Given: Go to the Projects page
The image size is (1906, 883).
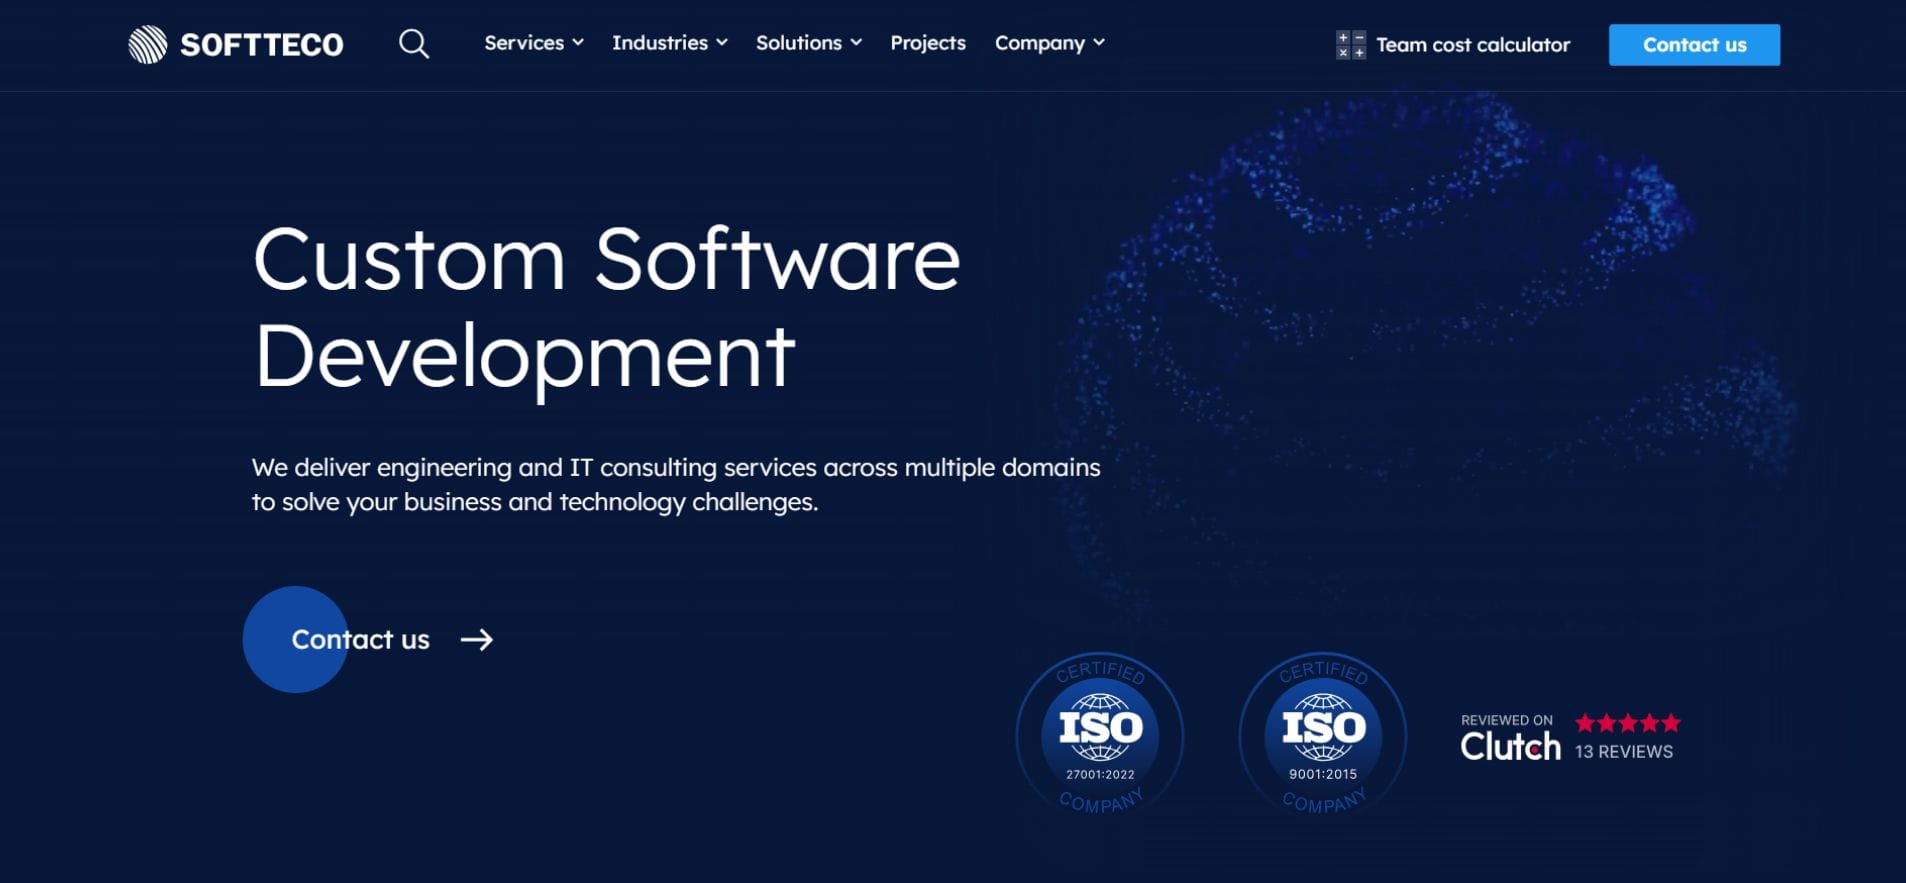Looking at the screenshot, I should coord(928,43).
